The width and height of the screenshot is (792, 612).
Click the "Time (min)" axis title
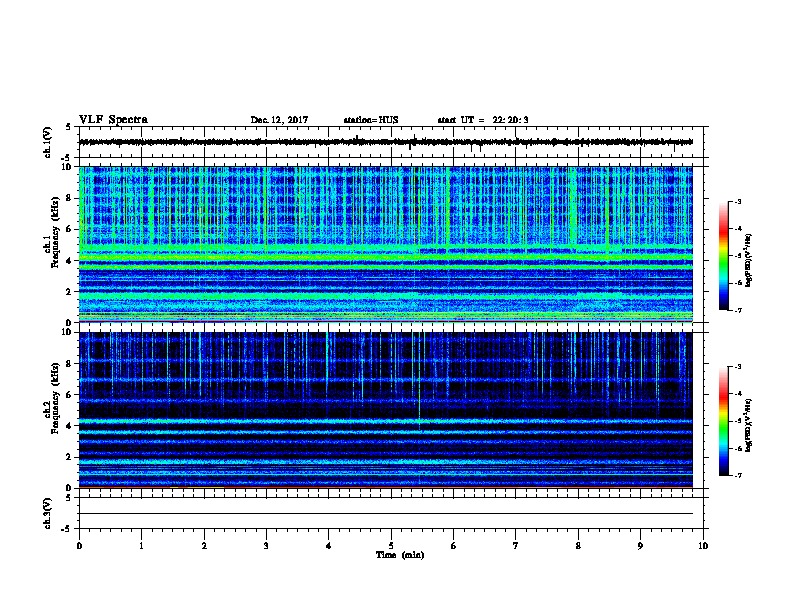[x=400, y=555]
